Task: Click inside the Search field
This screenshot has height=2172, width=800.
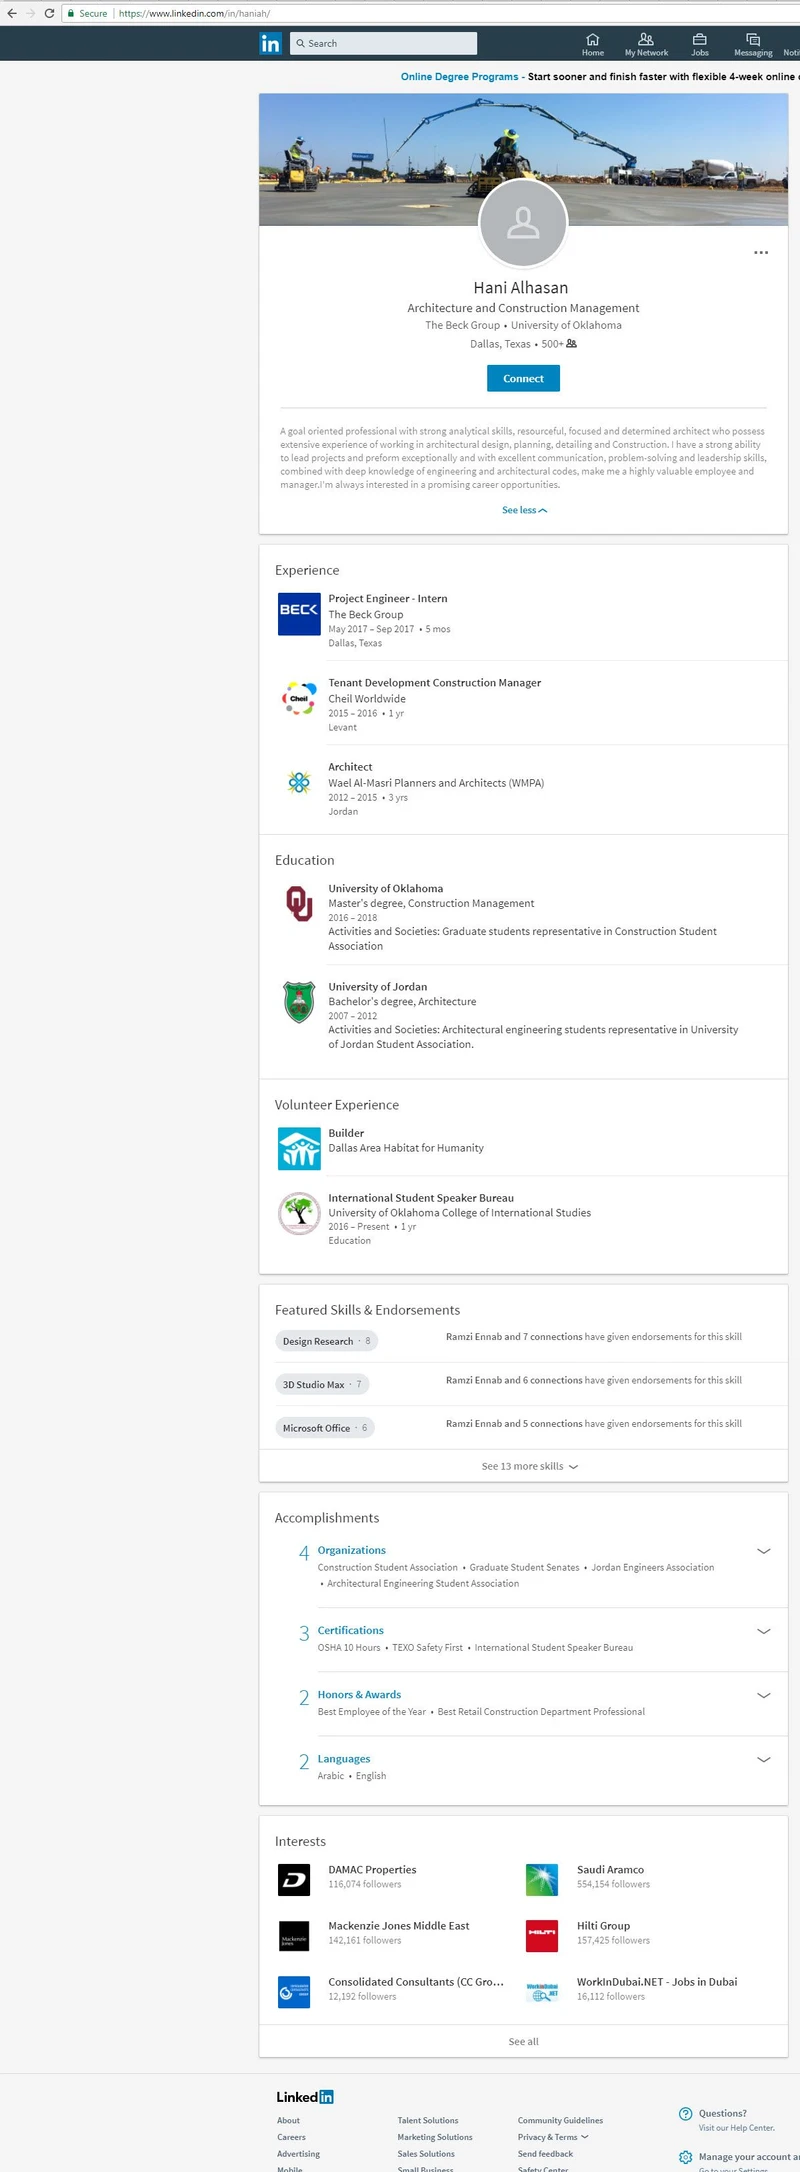Action: point(383,43)
